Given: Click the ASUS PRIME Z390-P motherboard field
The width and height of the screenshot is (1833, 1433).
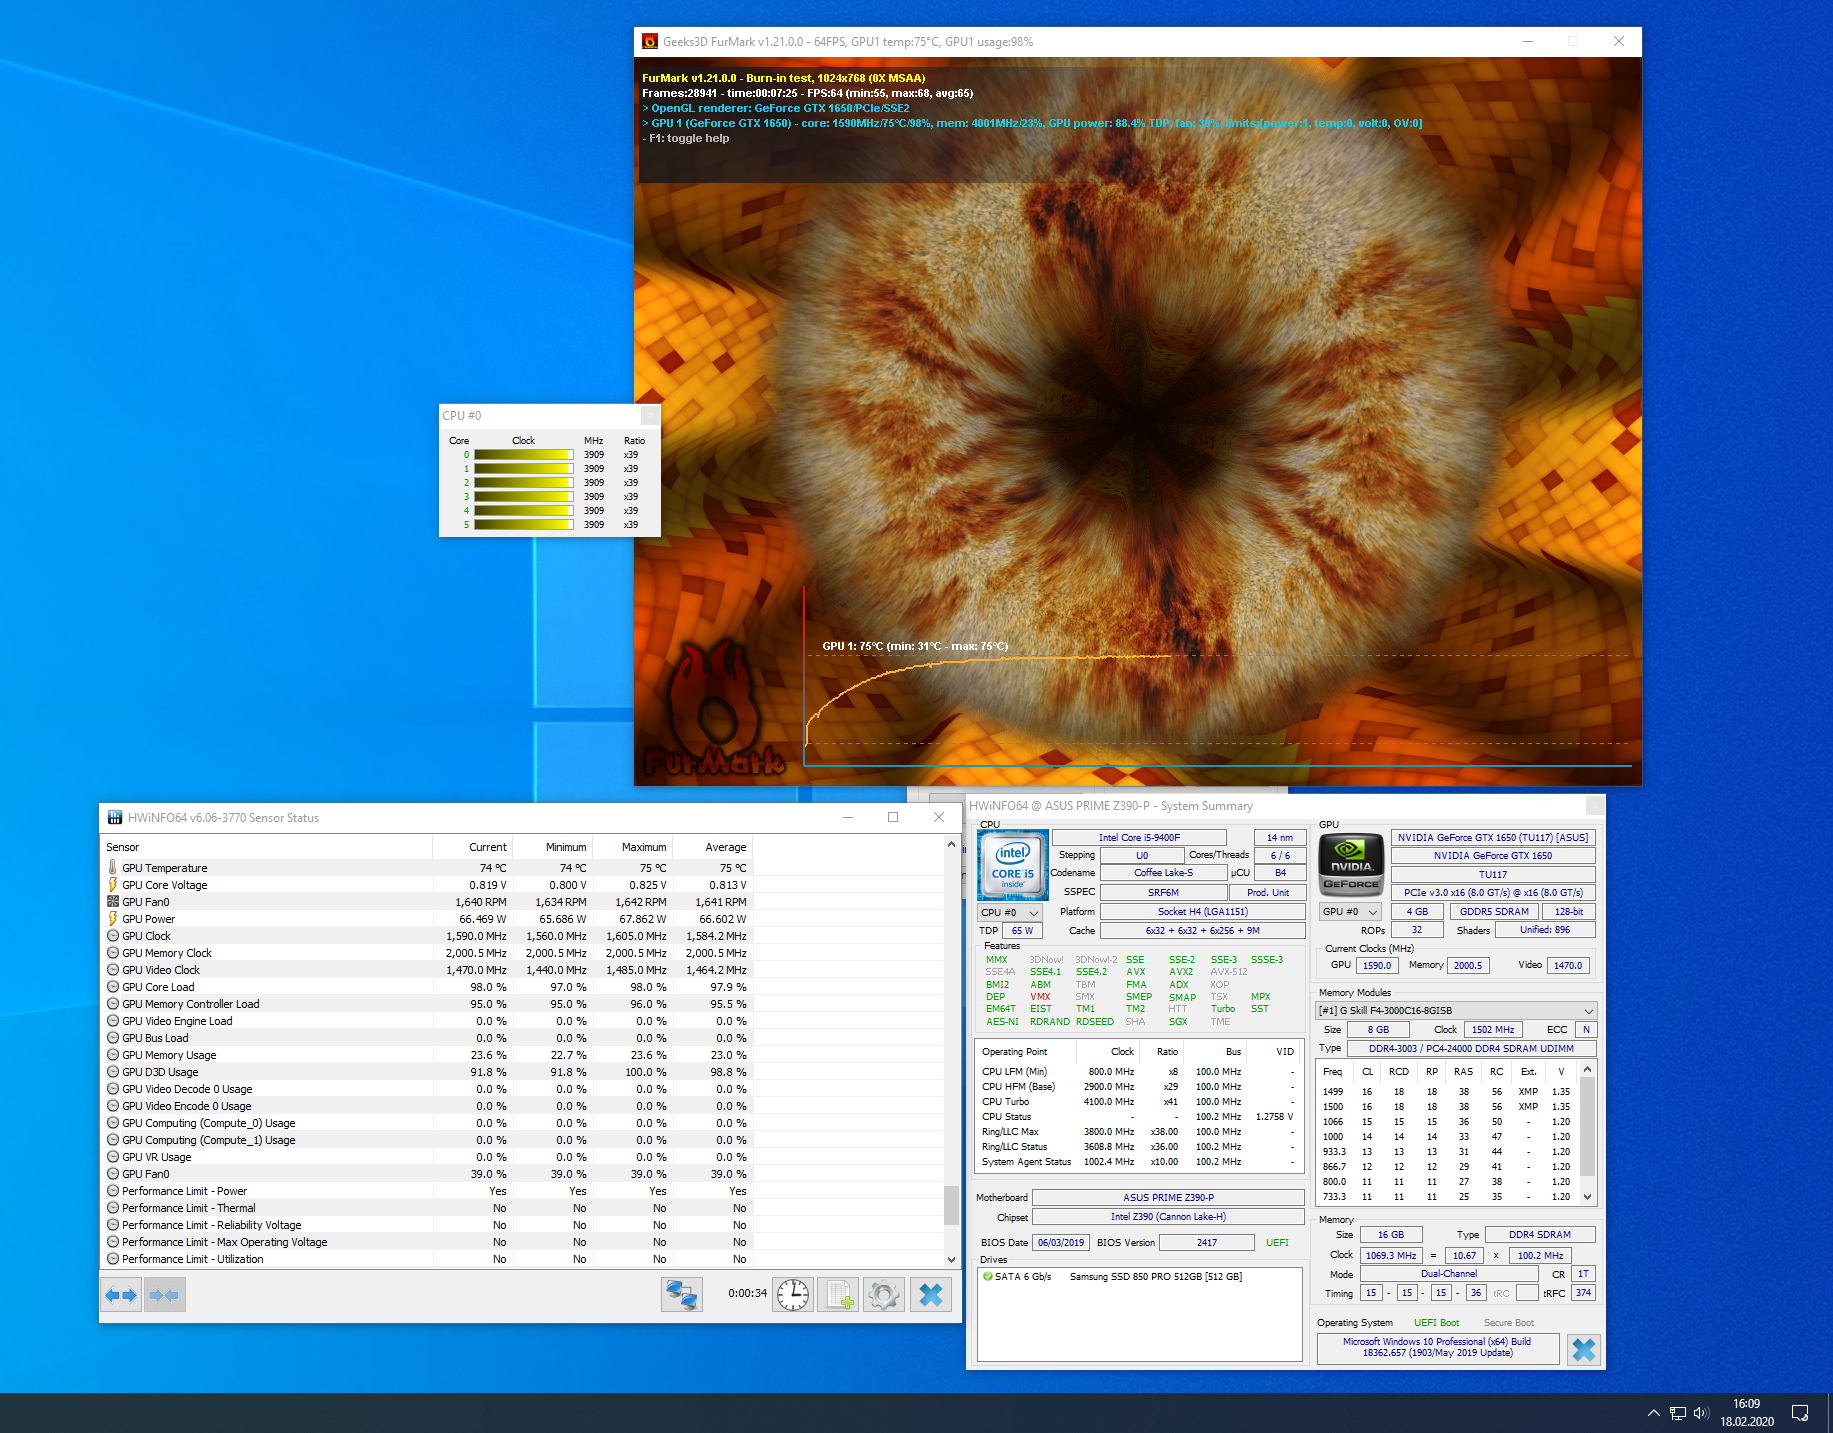Looking at the screenshot, I should [1167, 1198].
